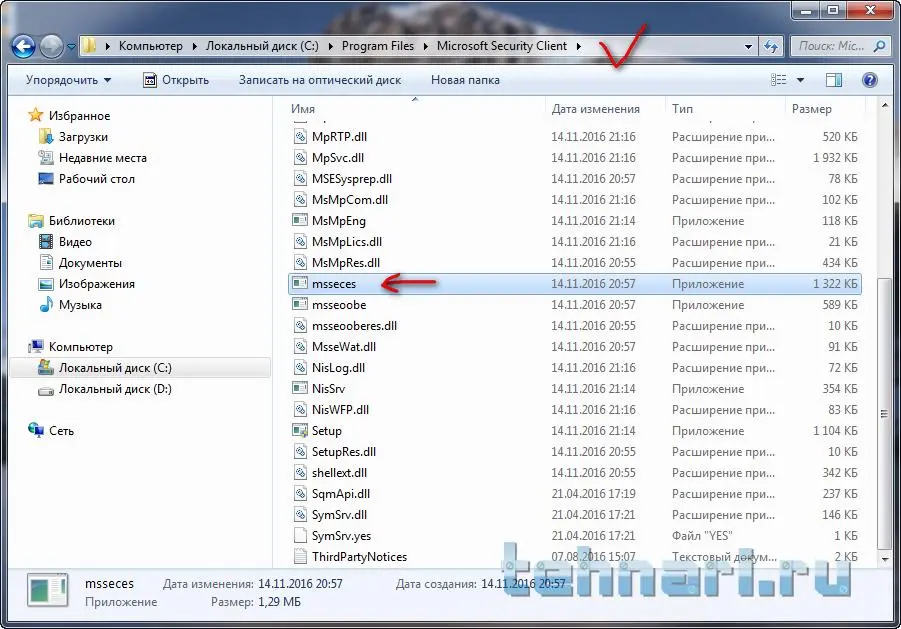Click the SymSrv.yes file icon
Image resolution: width=901 pixels, height=629 pixels.
[300, 535]
